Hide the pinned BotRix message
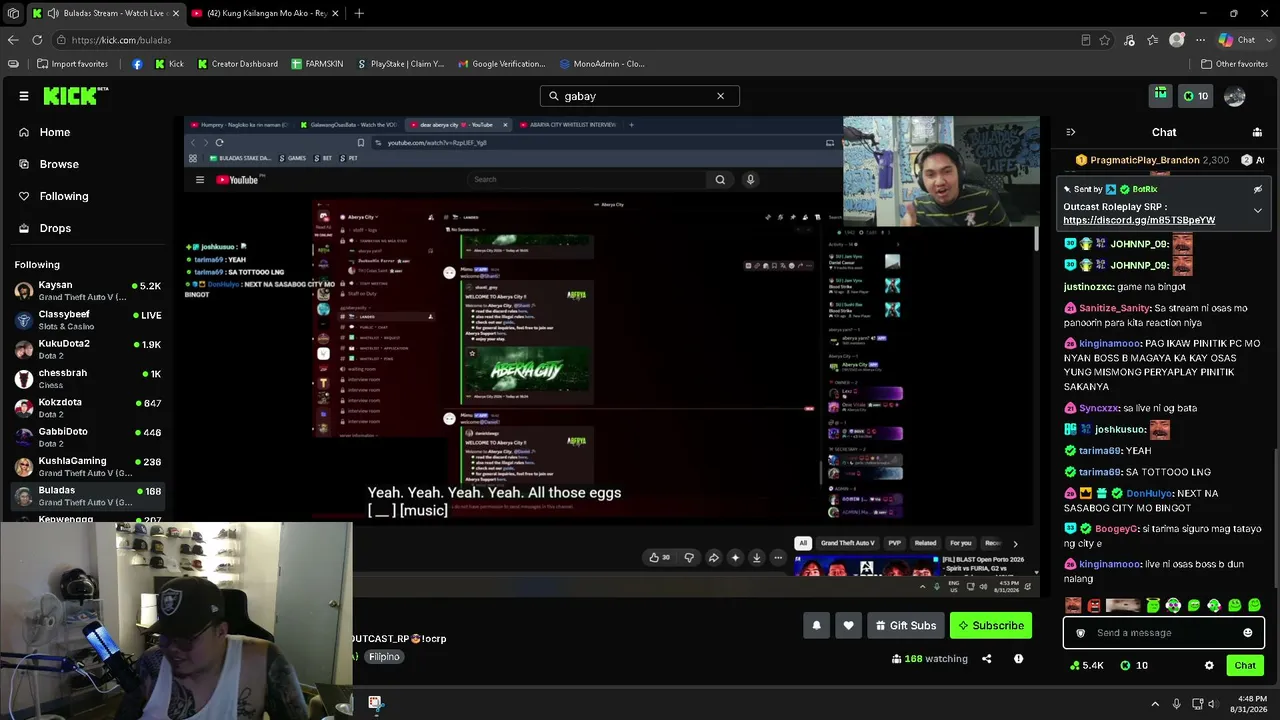Image resolution: width=1280 pixels, height=720 pixels. (1258, 189)
